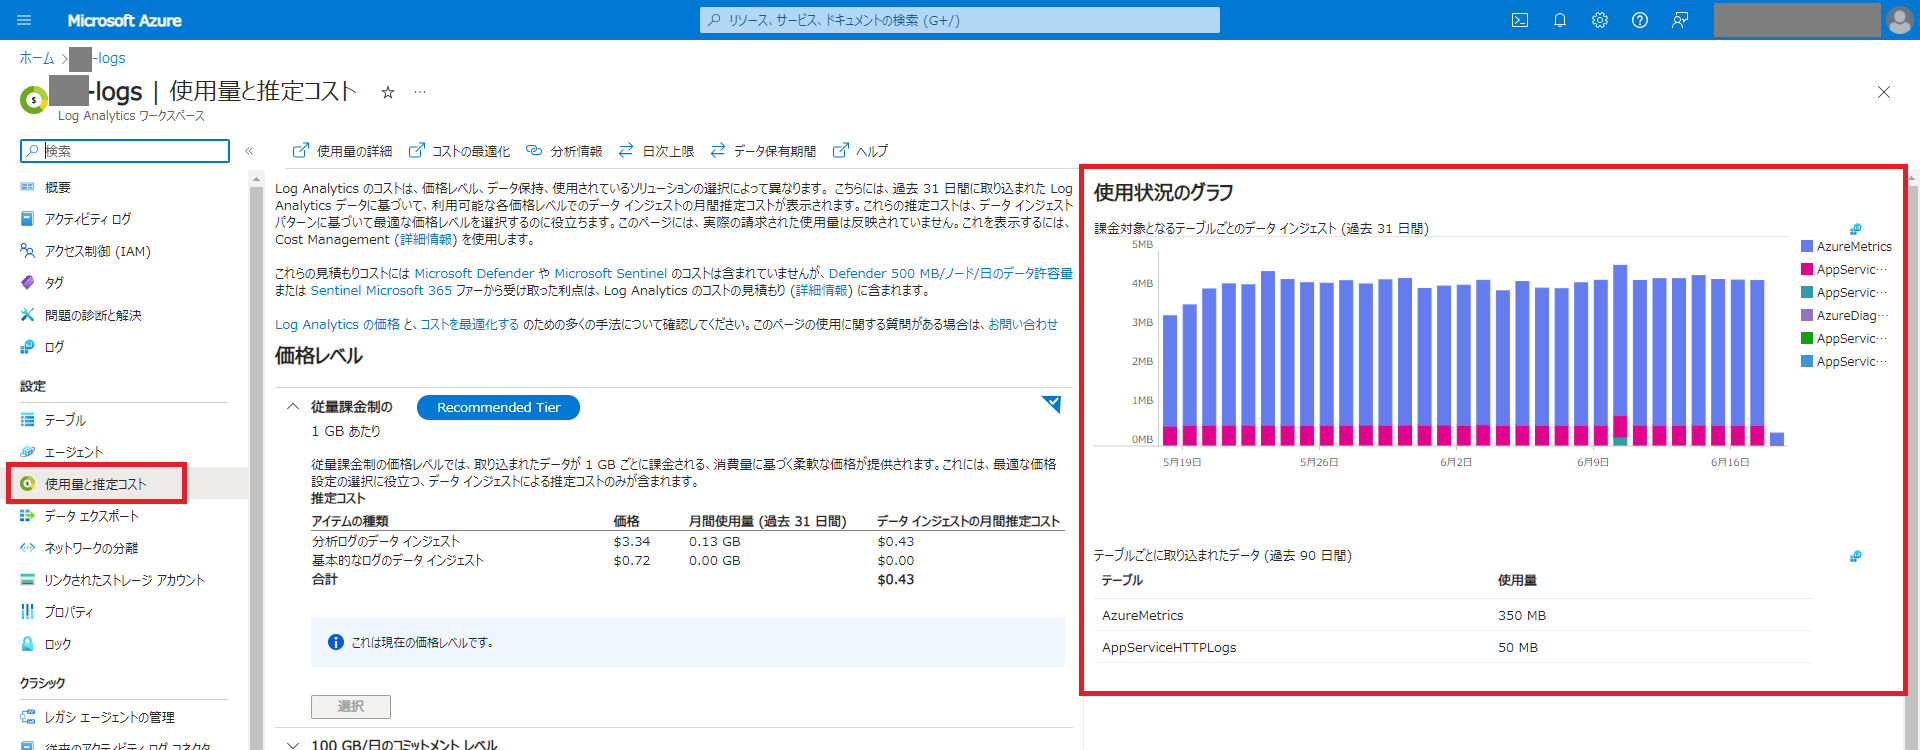This screenshot has width=1920, height=750.
Task: Open the Cost Management 詳細情報 link
Action: click(x=426, y=239)
